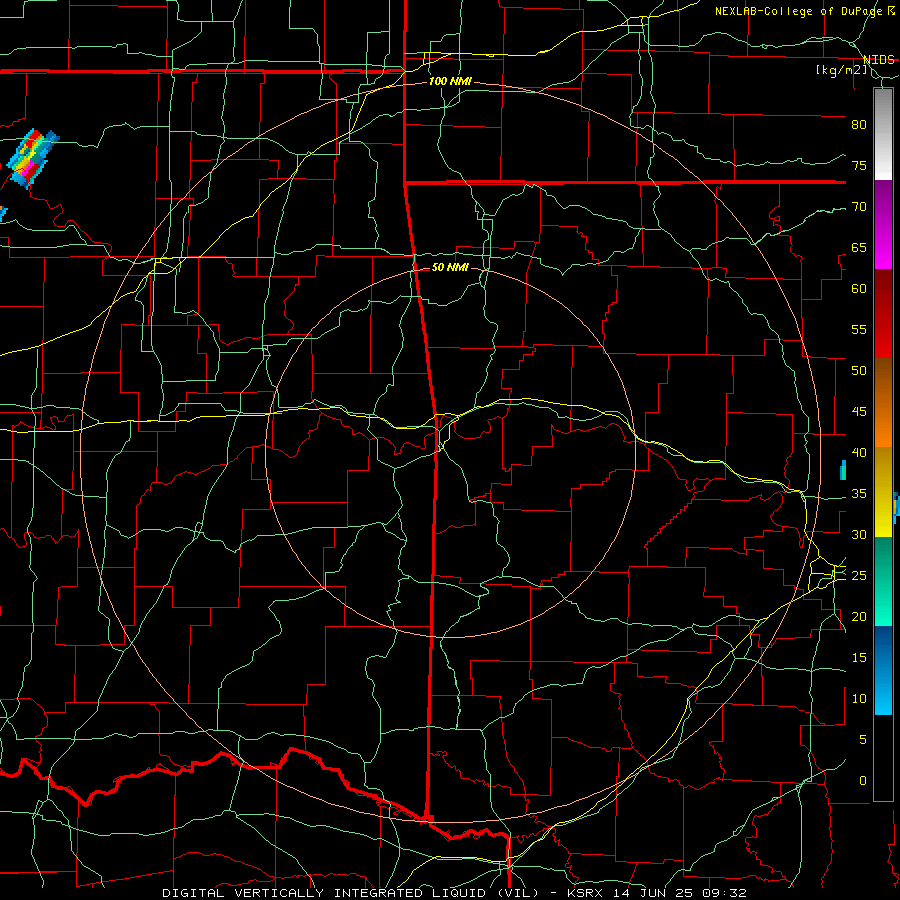Click the scale value 55
The image size is (900, 900).
859,330
